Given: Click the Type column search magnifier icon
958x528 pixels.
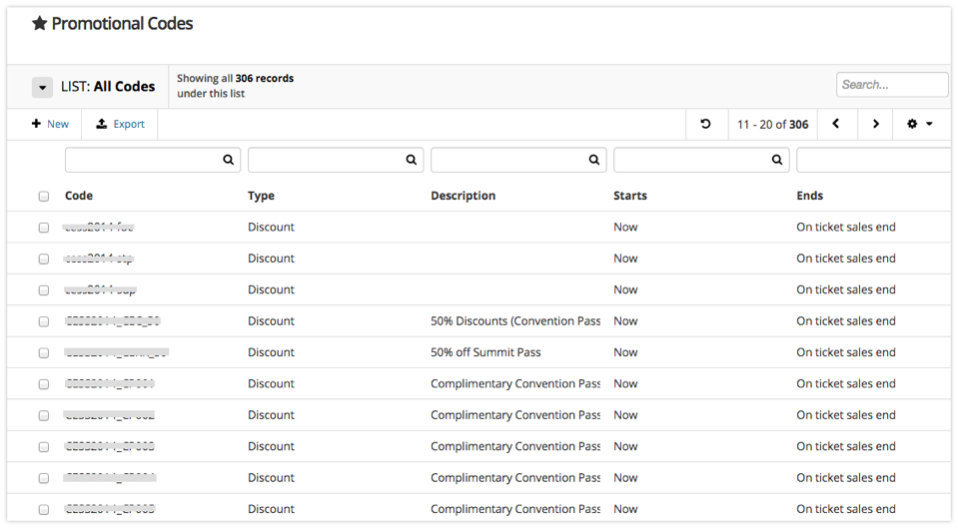Looking at the screenshot, I should coord(411,159).
